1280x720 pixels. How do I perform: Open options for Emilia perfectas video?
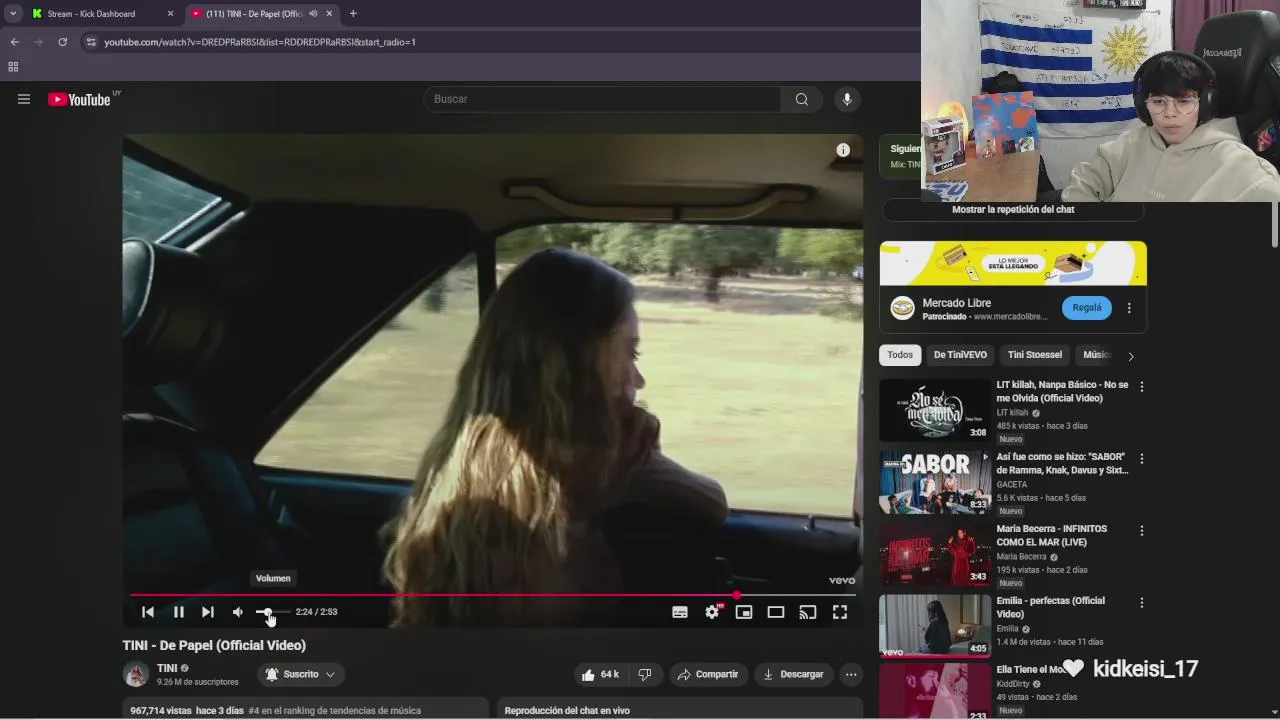pos(1141,602)
